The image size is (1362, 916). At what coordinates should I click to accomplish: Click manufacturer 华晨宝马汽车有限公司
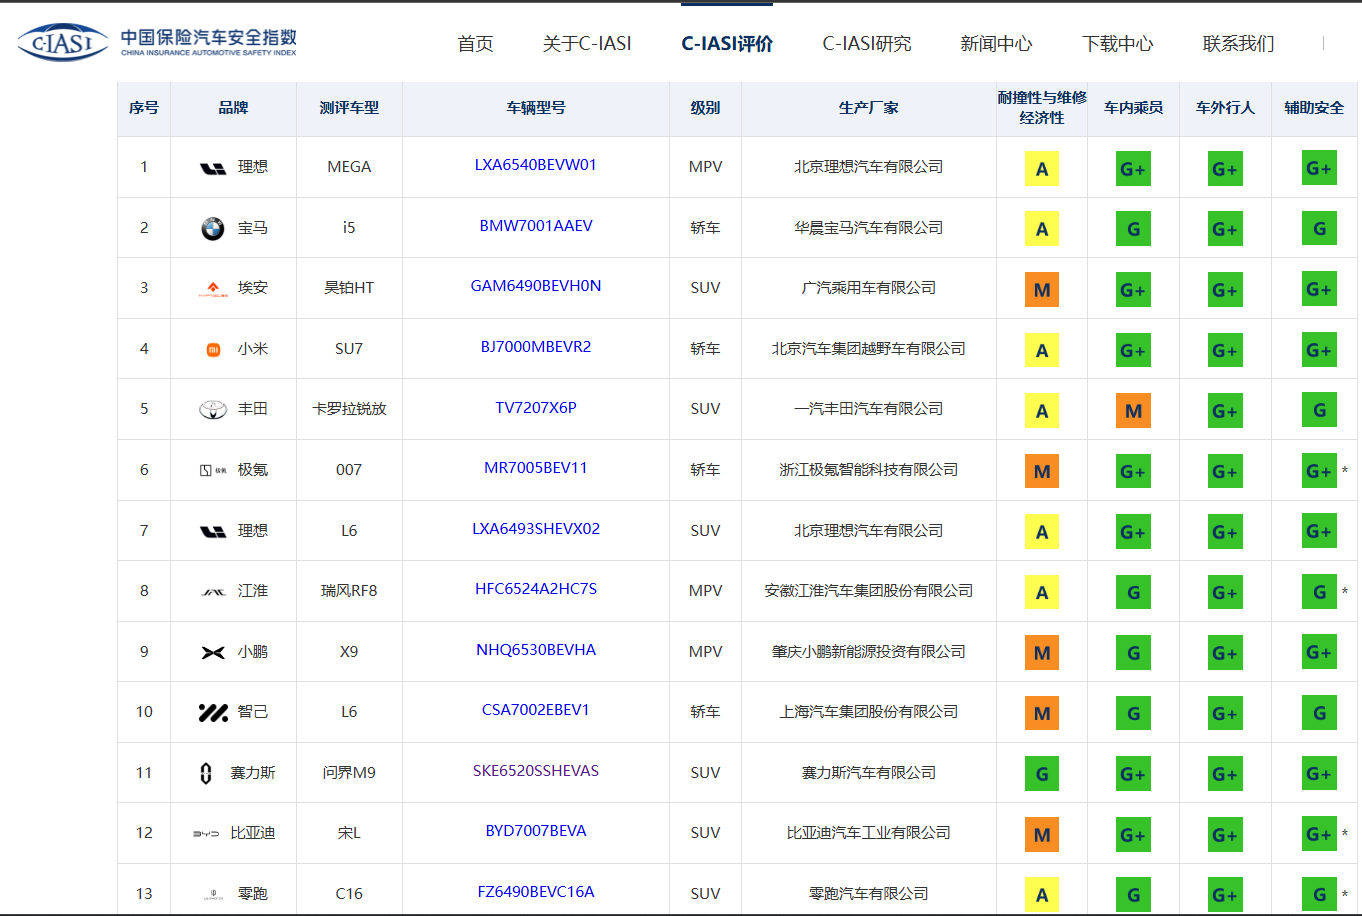(x=869, y=228)
